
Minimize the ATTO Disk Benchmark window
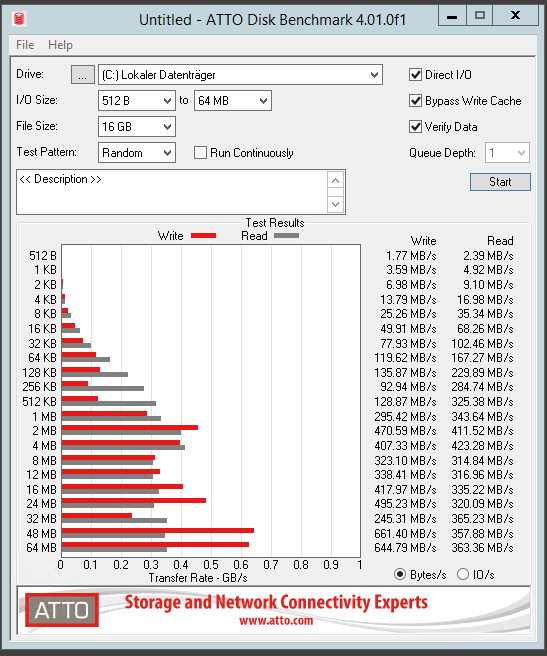(452, 16)
